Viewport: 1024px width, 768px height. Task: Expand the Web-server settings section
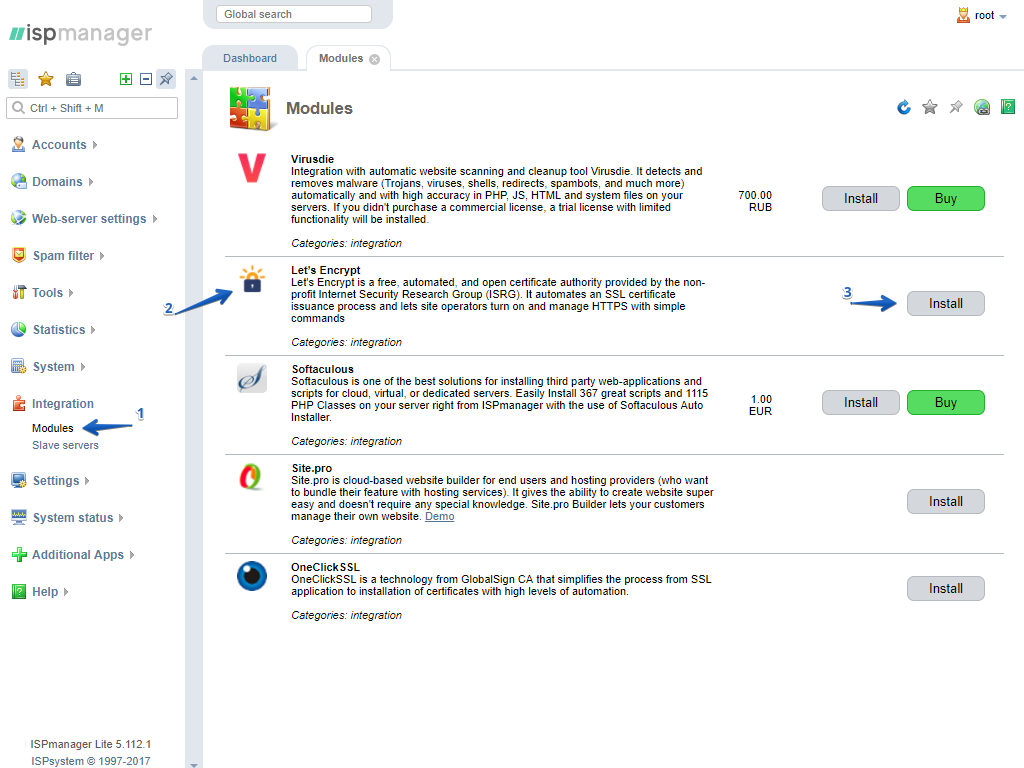click(155, 219)
